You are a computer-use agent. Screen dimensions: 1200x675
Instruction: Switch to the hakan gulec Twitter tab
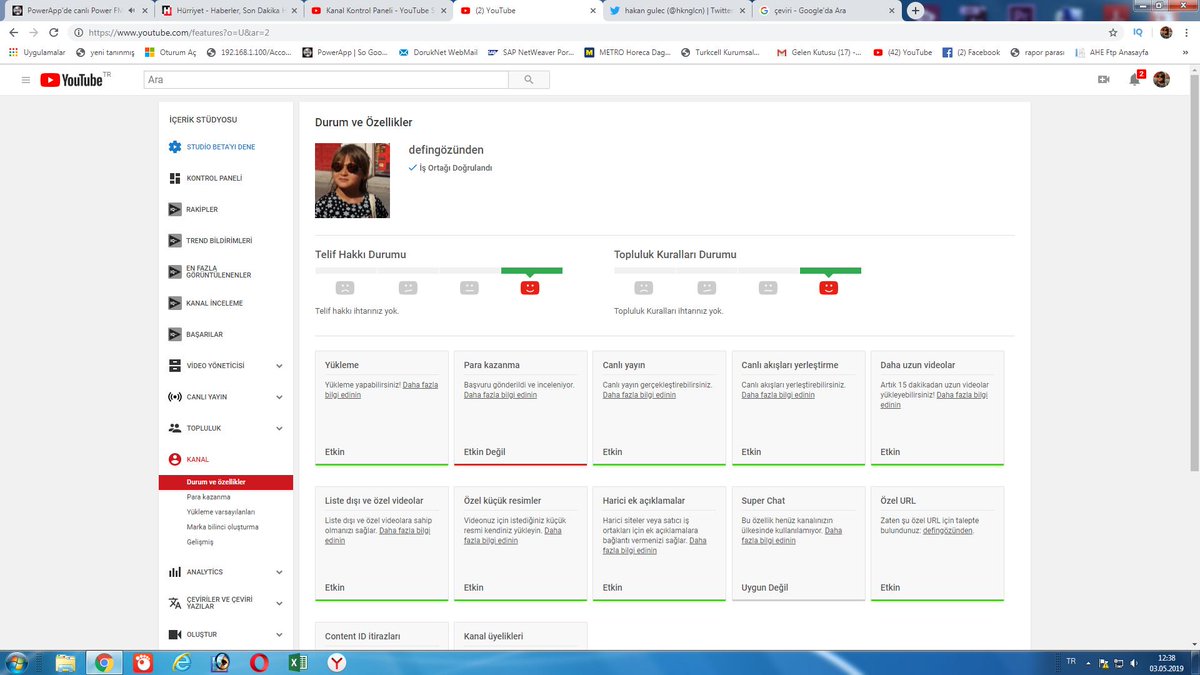tap(676, 10)
